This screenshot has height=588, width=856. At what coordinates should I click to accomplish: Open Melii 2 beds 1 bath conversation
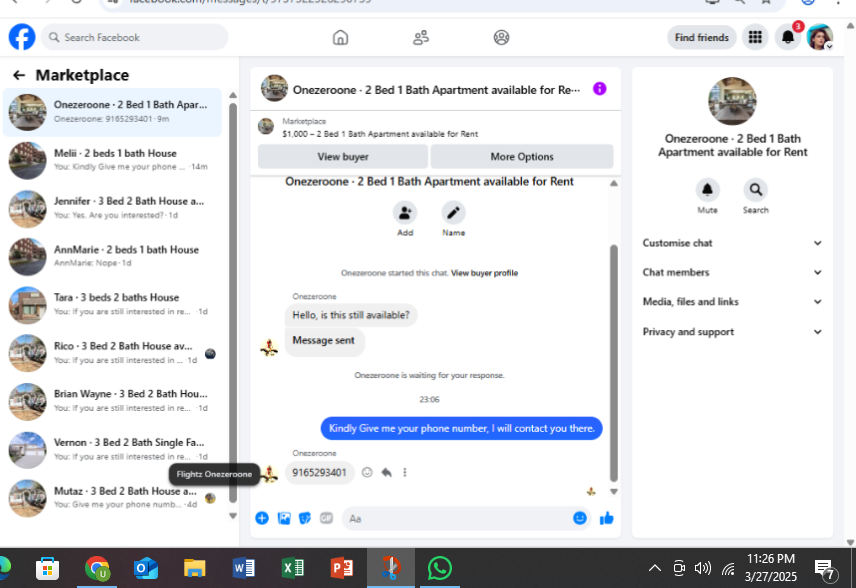tap(112, 160)
